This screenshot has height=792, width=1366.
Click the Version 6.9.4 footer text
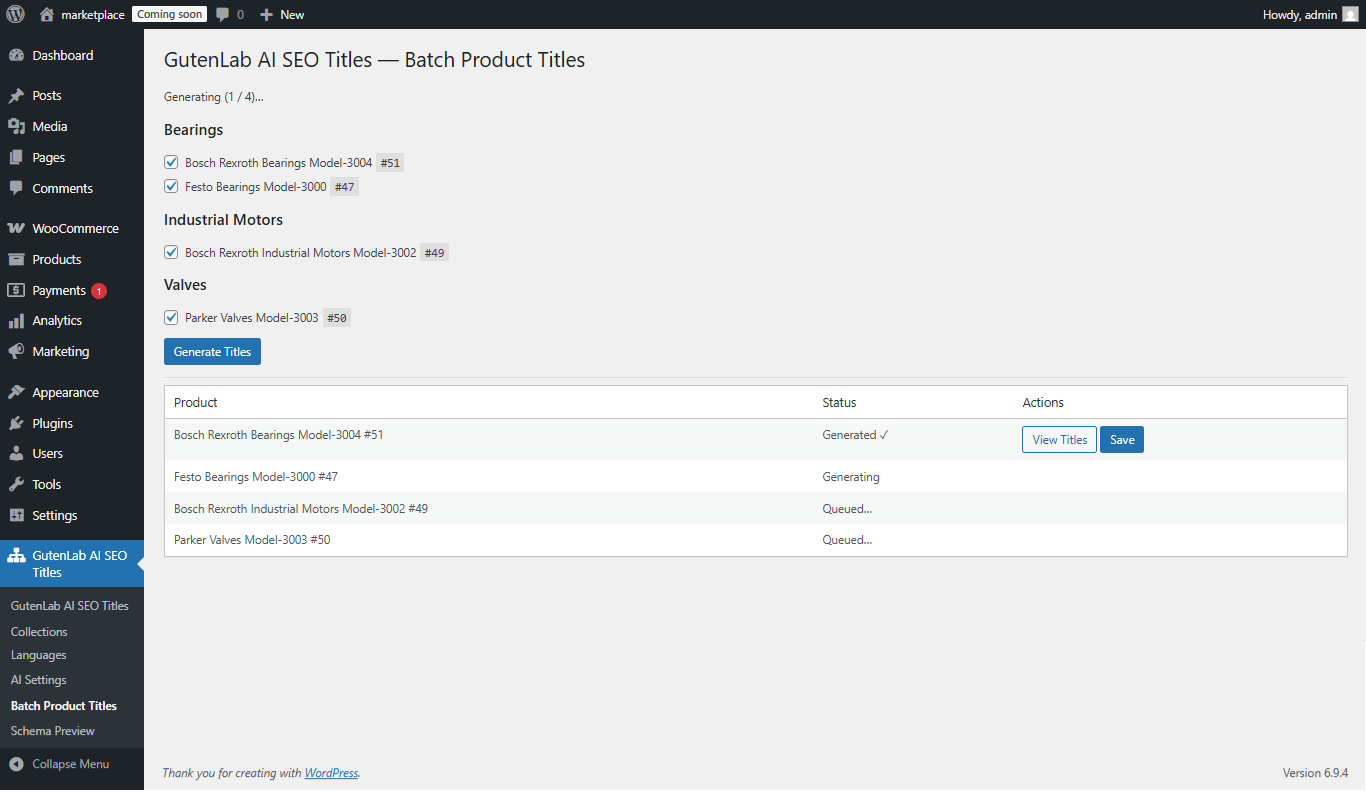click(1315, 773)
